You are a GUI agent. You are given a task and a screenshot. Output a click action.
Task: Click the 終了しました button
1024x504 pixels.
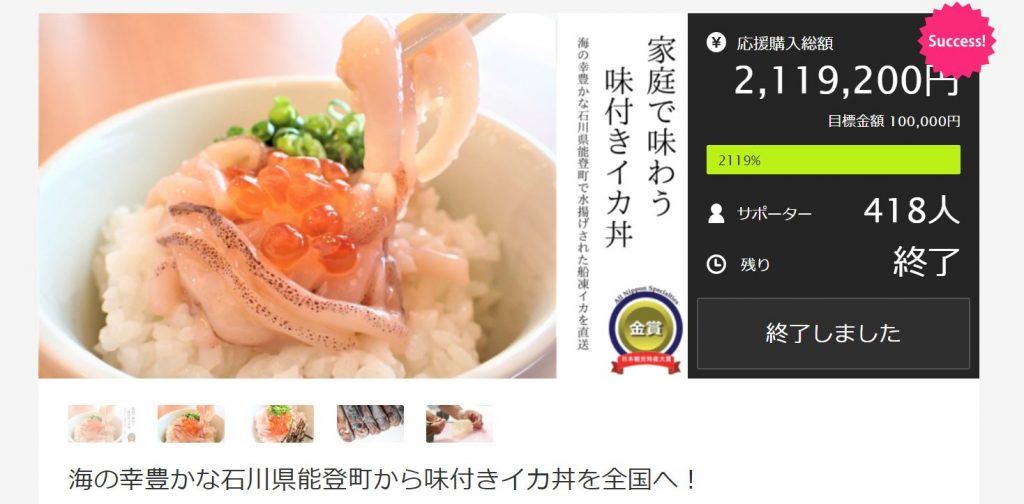point(833,333)
